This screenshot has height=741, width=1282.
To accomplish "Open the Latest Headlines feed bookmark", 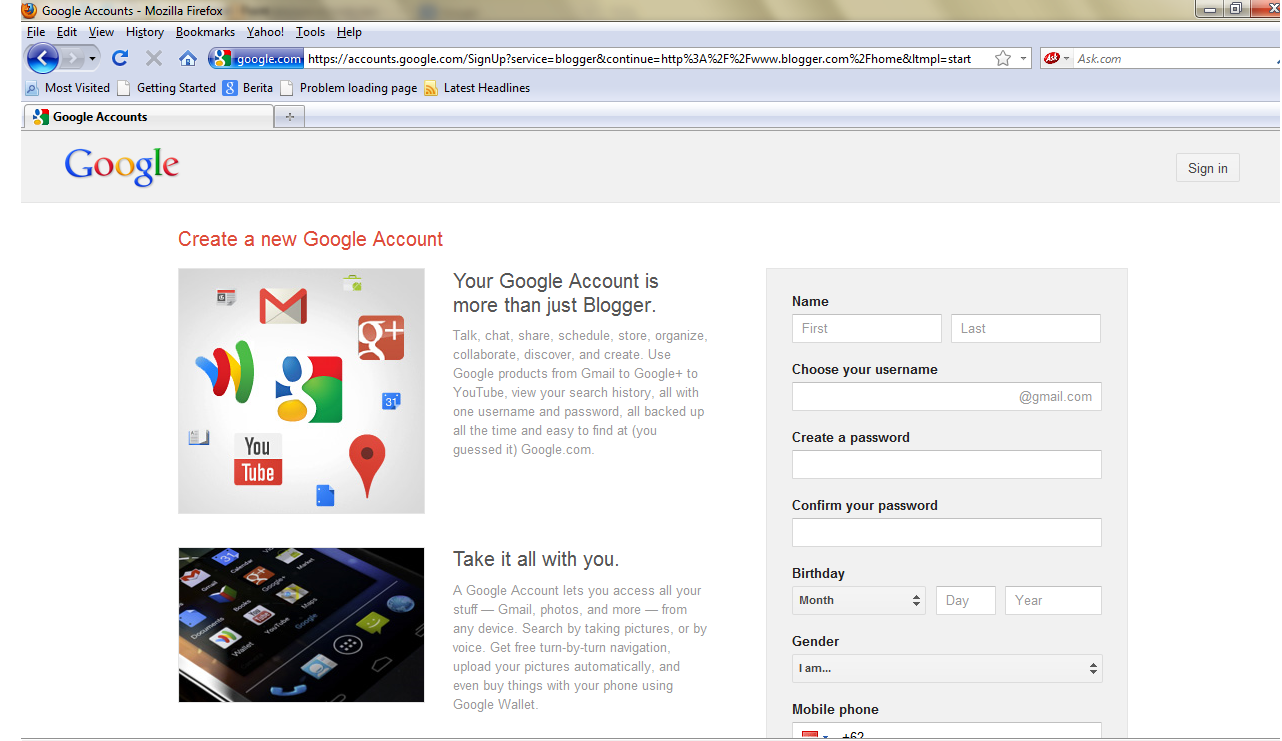I will [477, 88].
